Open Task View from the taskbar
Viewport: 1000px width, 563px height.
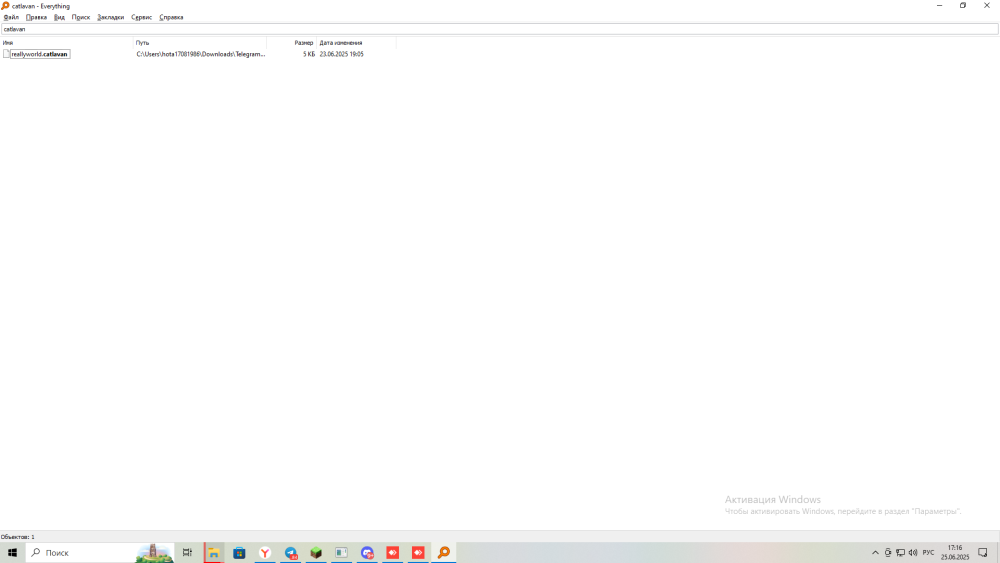pyautogui.click(x=188, y=553)
